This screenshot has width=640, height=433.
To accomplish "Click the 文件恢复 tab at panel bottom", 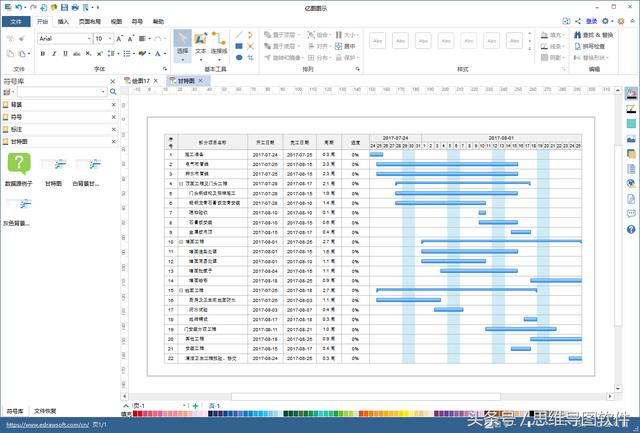I will [x=45, y=411].
